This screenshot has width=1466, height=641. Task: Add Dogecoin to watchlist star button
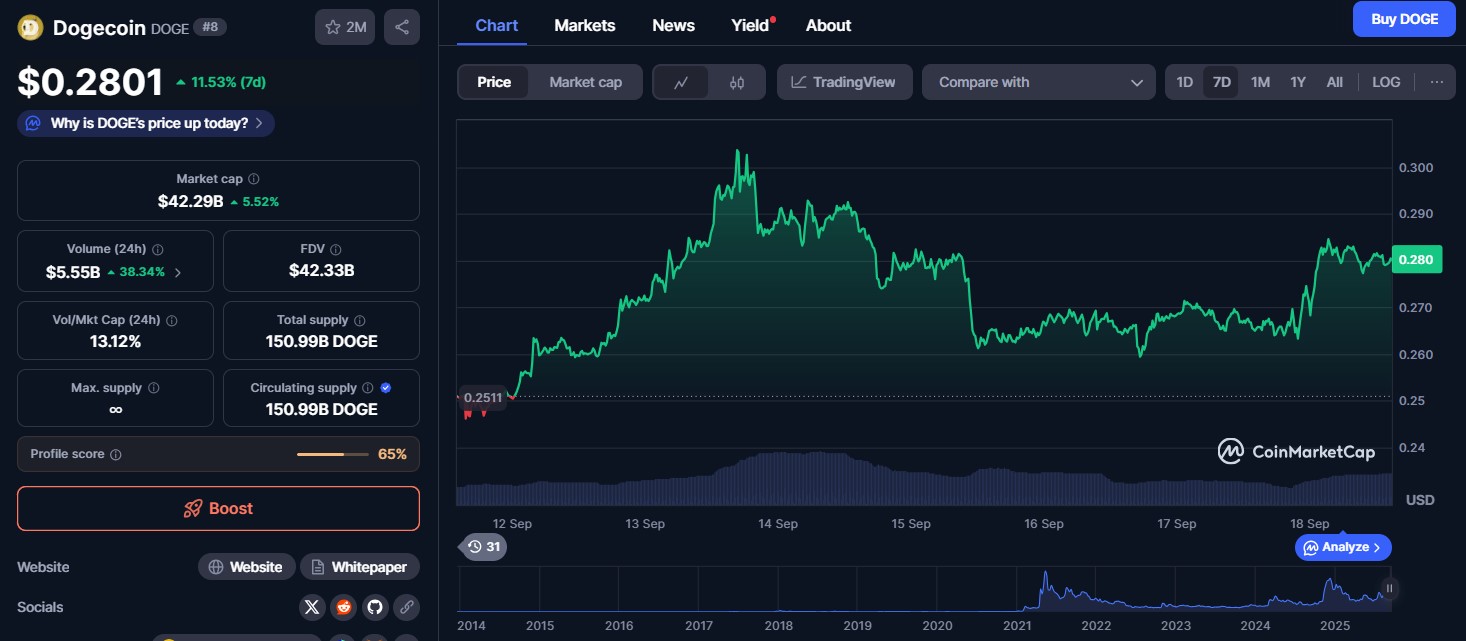[x=345, y=27]
